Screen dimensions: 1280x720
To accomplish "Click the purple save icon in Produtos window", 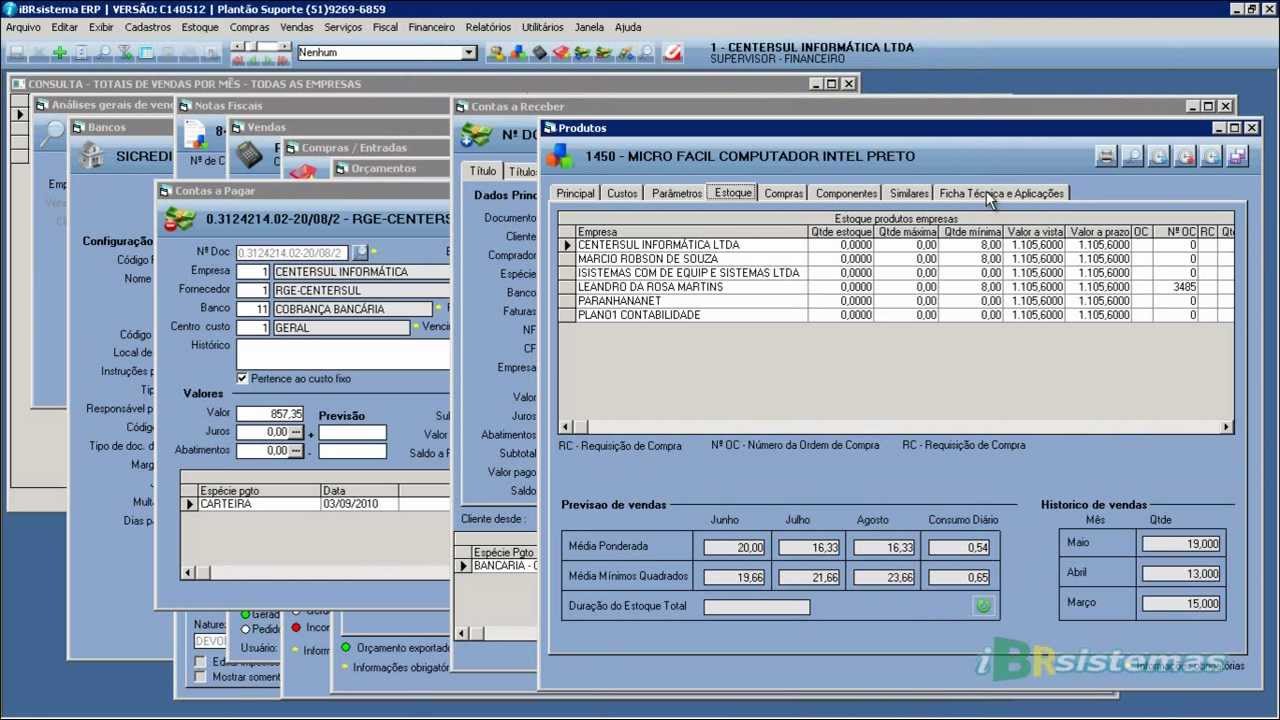I will pos(1237,156).
